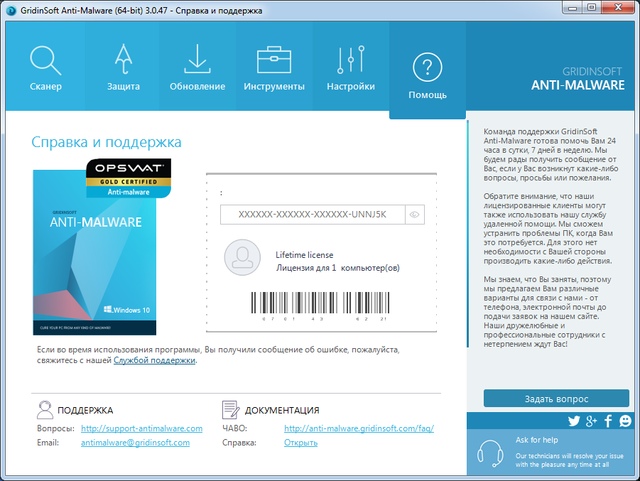Click the Lifetime license text

click(x=304, y=255)
